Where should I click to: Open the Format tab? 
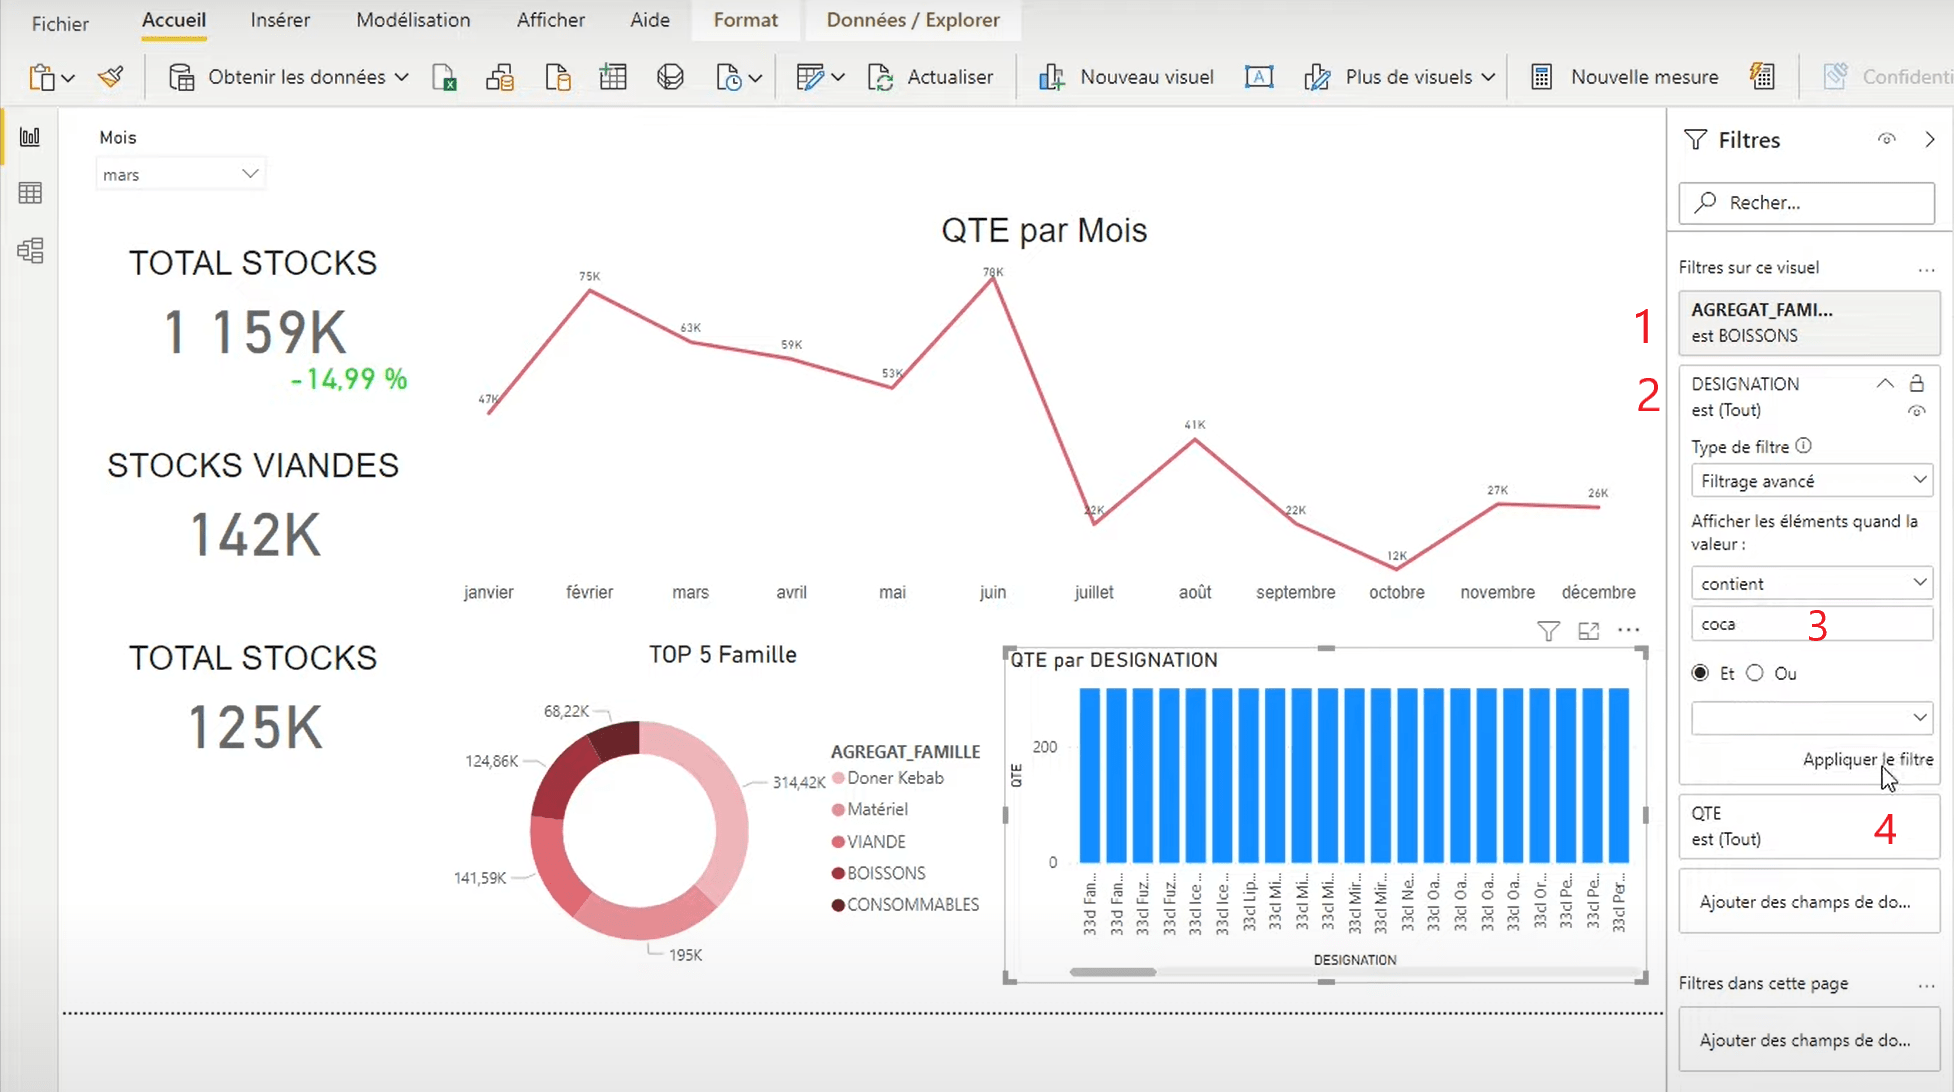pyautogui.click(x=745, y=20)
